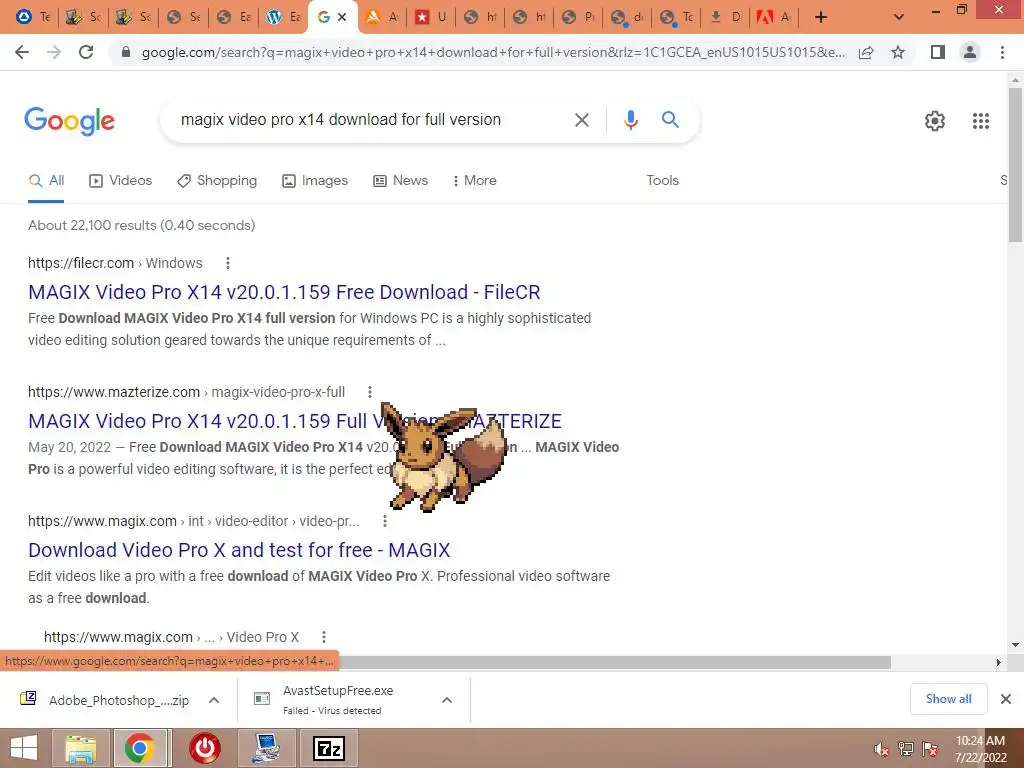This screenshot has height=768, width=1024.
Task: Expand the More search filters
Action: (x=475, y=181)
